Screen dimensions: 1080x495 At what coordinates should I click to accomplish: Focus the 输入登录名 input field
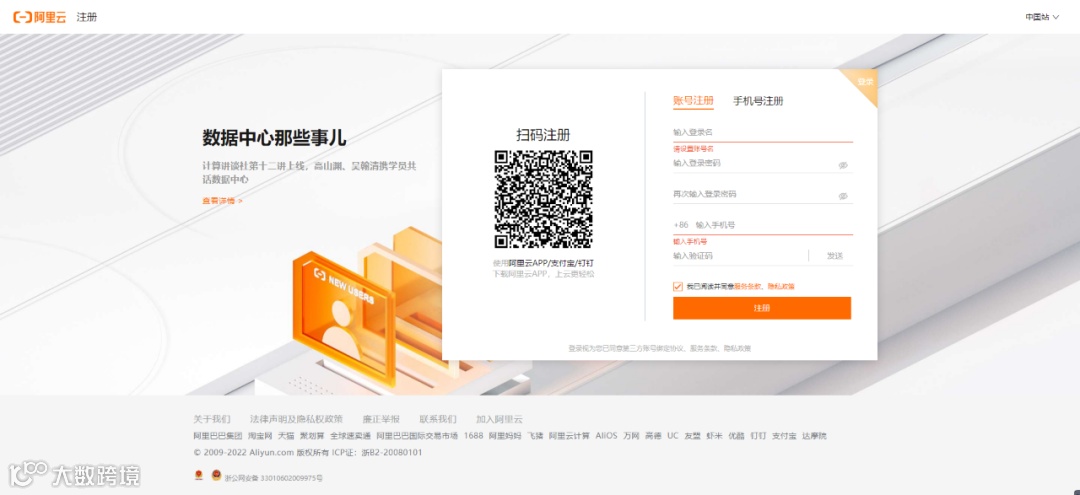tap(762, 131)
